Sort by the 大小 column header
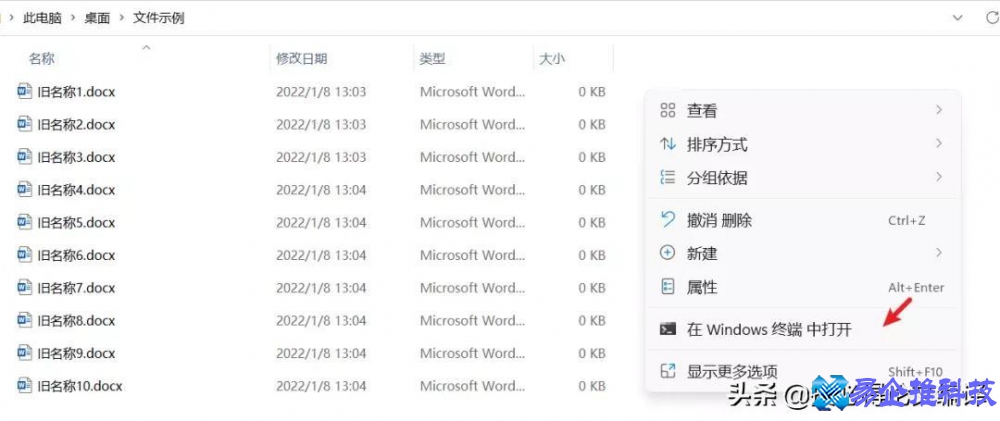The height and width of the screenshot is (421, 1000). point(552,59)
